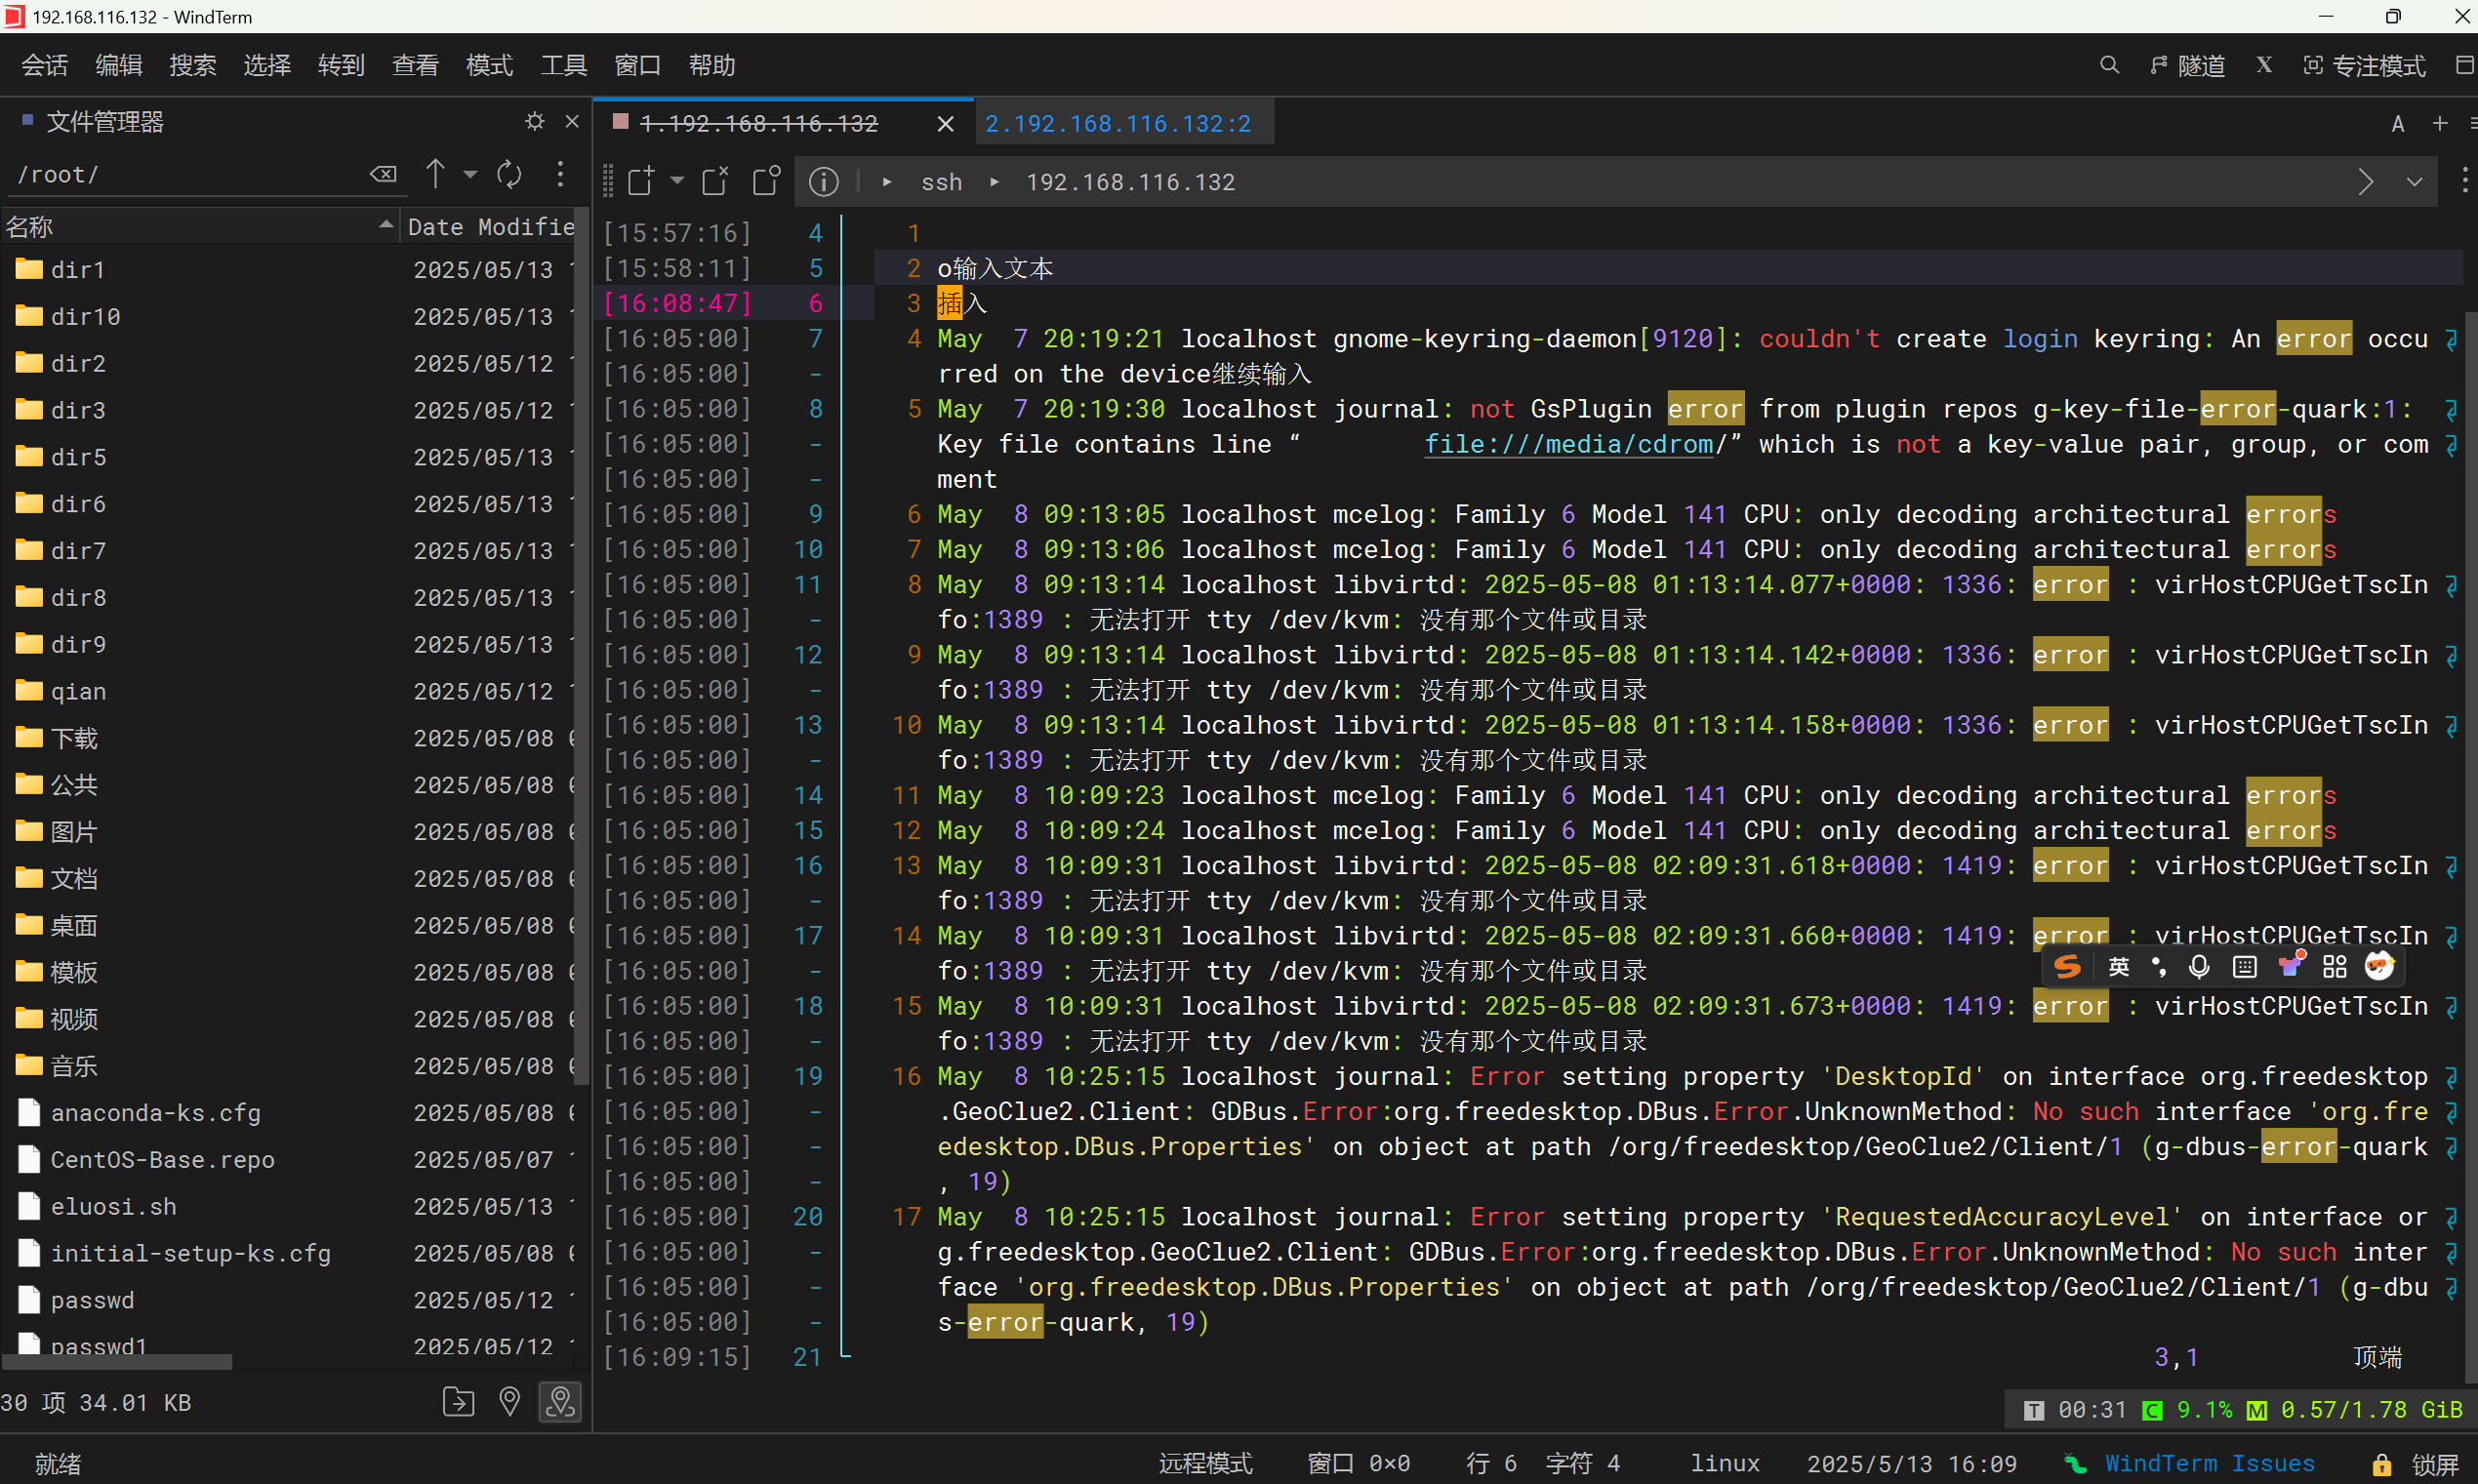Expand dropdown arrow next to up-directory button
Image resolution: width=2478 pixels, height=1484 pixels.
(x=470, y=175)
